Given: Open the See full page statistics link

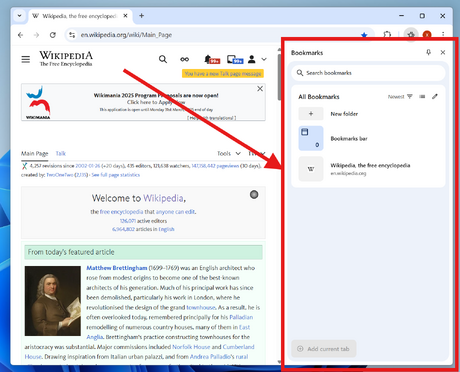Looking at the screenshot, I should [x=115, y=175].
